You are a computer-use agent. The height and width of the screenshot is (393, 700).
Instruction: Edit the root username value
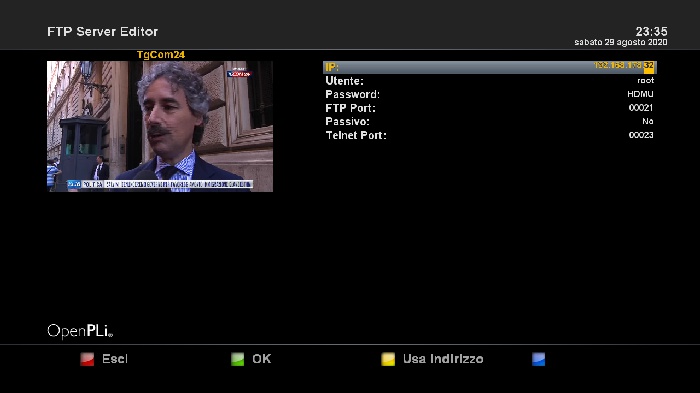coord(646,80)
